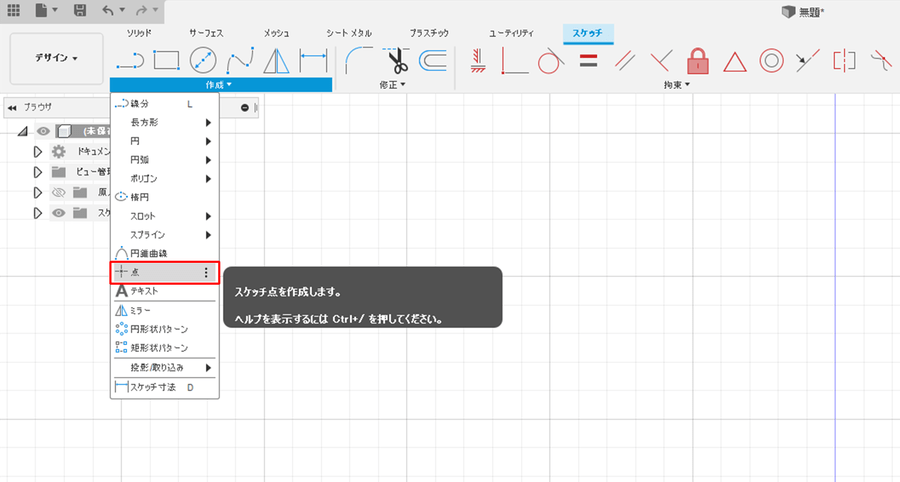The height and width of the screenshot is (482, 900).
Task: Choose 線分 from the create menu
Action: coord(164,104)
